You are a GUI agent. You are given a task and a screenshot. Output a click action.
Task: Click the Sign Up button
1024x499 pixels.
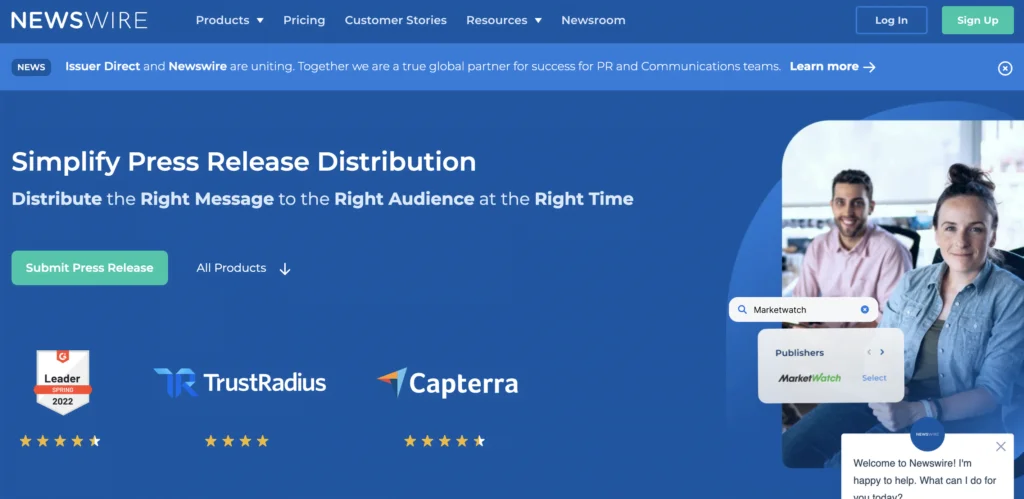[x=978, y=20]
